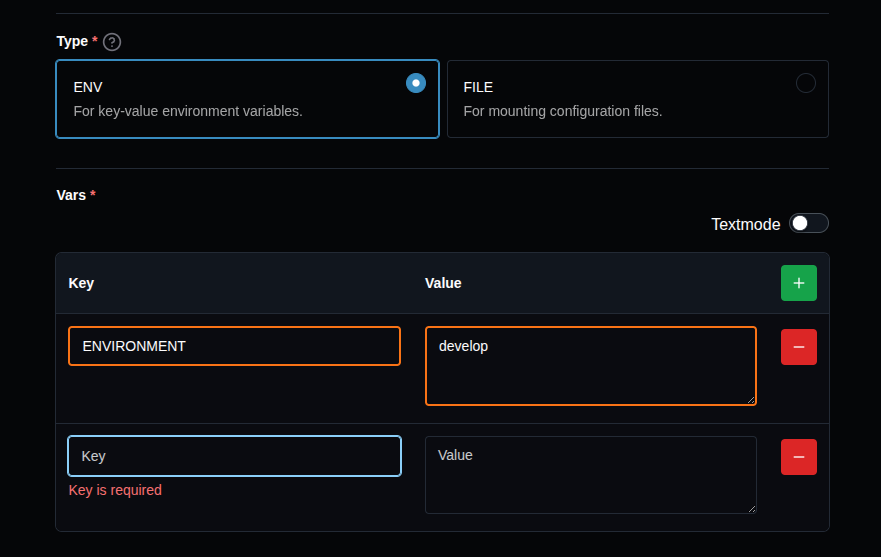Click the empty Value textarea

[590, 475]
